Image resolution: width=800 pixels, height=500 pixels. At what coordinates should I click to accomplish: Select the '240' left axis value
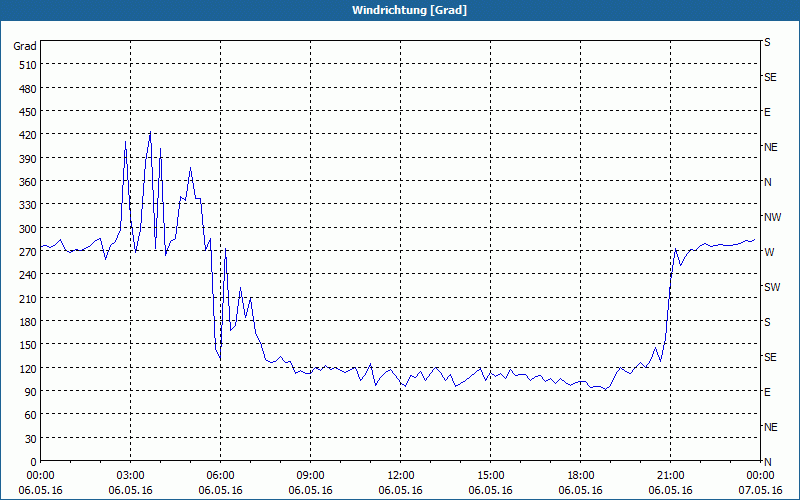click(28, 276)
